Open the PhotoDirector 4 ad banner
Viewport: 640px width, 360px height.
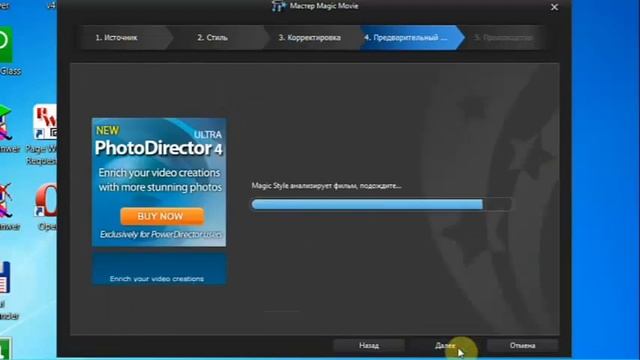159,182
